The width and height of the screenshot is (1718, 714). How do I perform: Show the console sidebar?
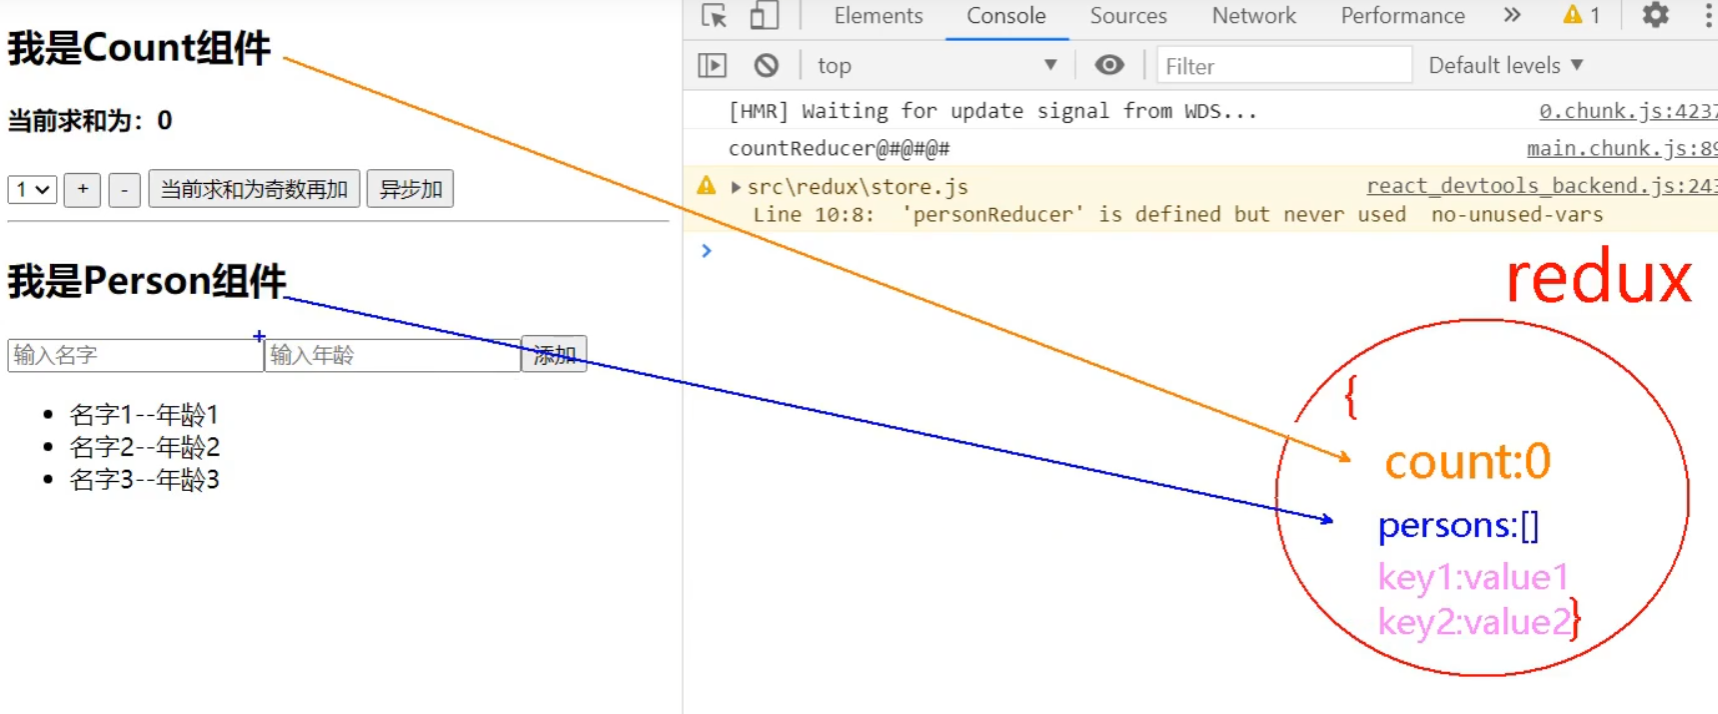712,66
